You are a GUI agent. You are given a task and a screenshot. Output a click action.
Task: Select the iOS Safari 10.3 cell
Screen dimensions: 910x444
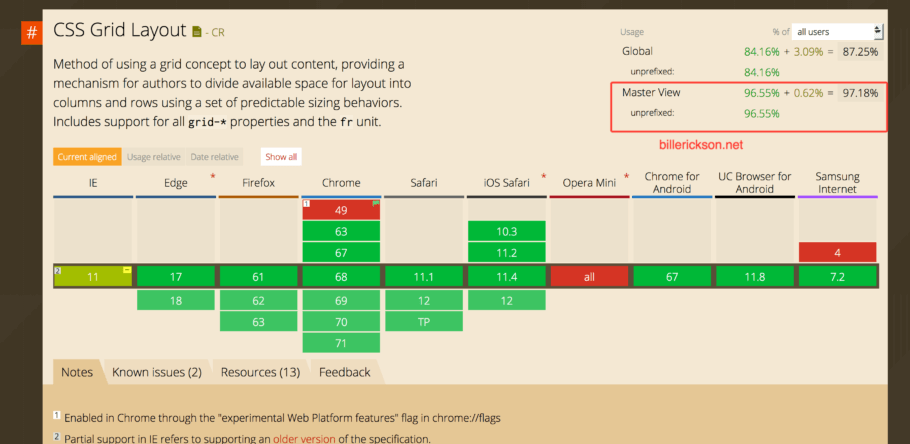[x=507, y=231]
